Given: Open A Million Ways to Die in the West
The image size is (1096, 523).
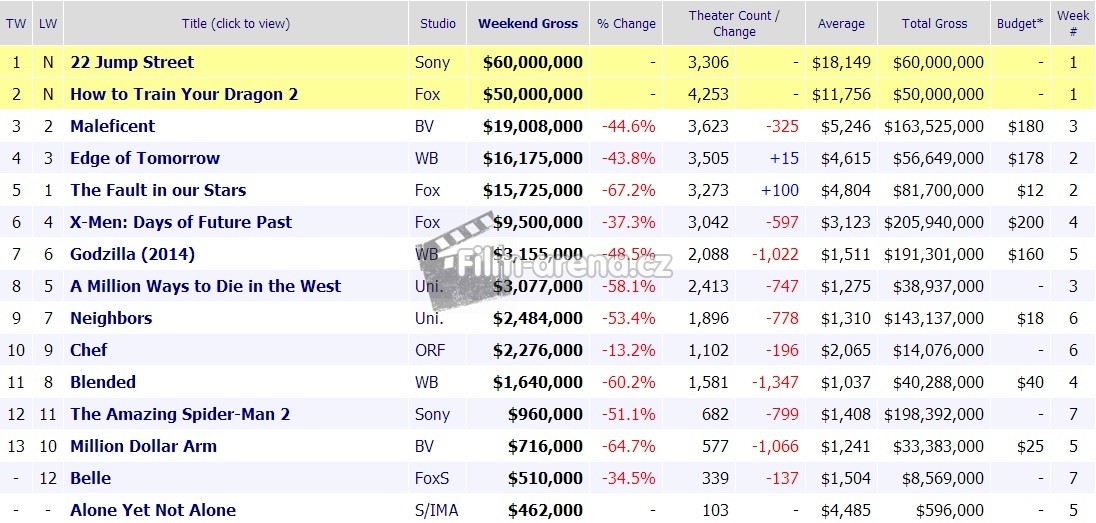Looking at the screenshot, I should (205, 286).
